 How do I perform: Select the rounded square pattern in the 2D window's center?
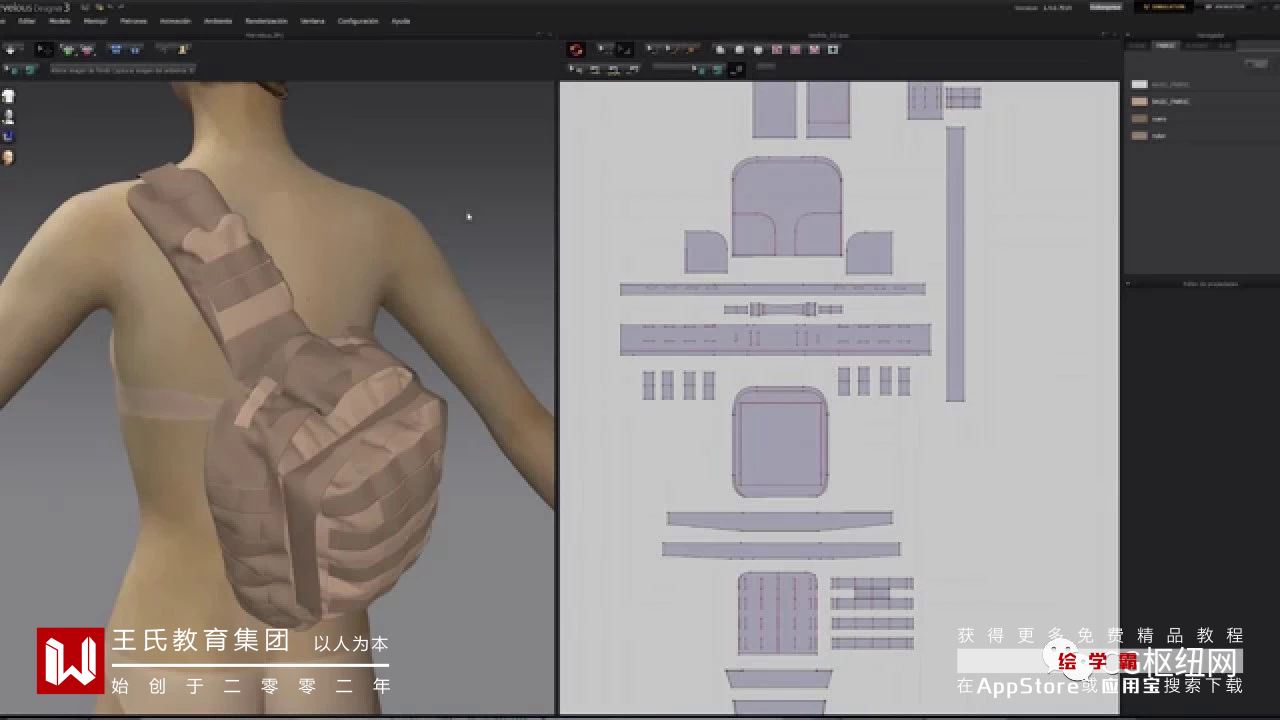(780, 442)
